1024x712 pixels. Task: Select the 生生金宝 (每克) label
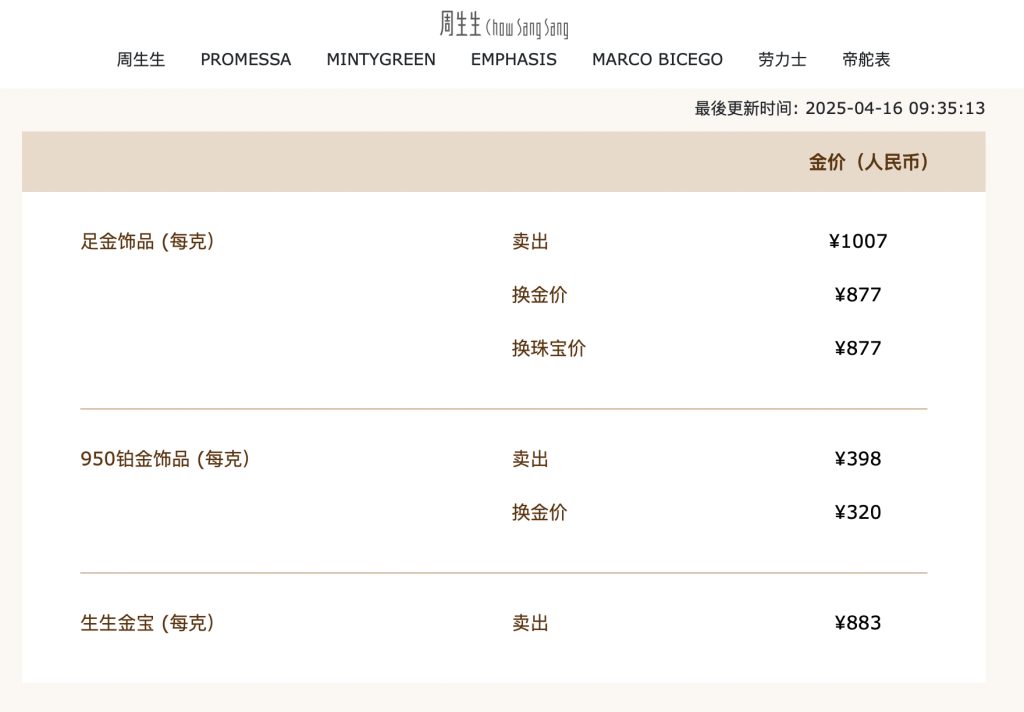[x=148, y=623]
